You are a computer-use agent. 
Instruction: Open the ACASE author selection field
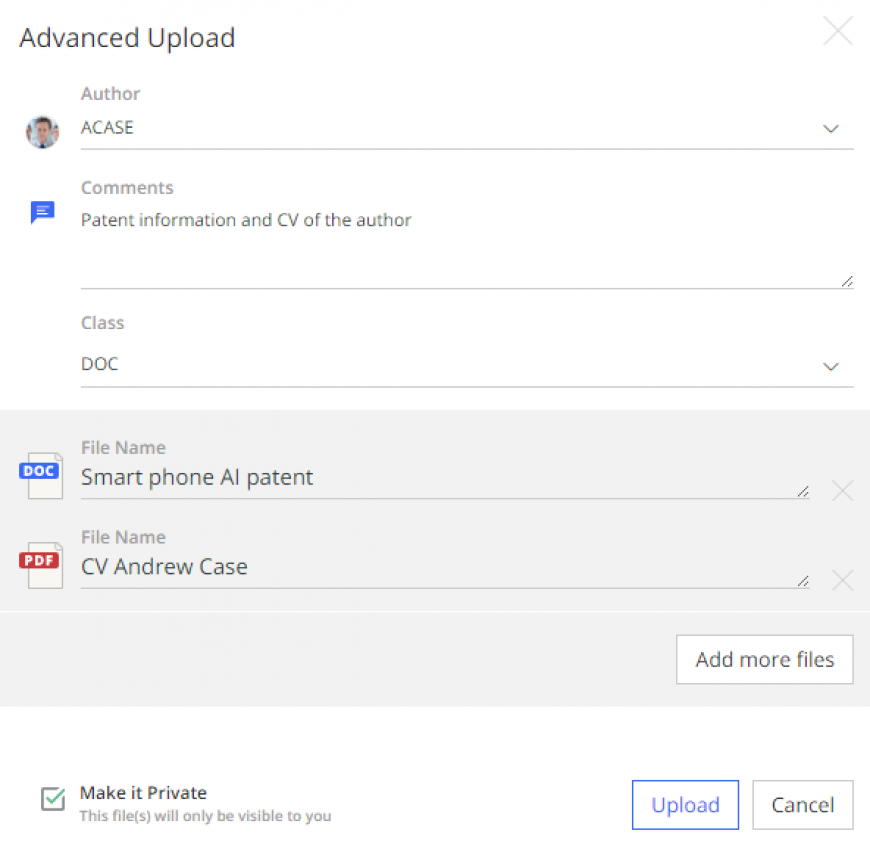tap(467, 128)
